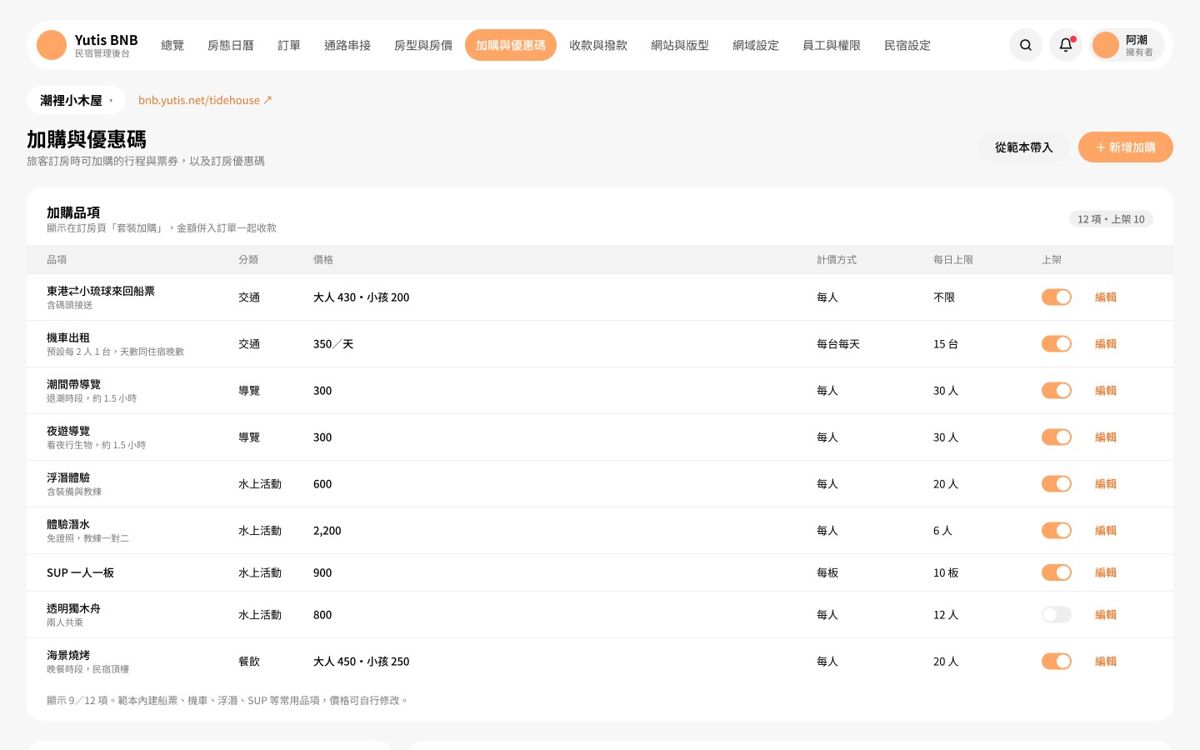Click 每台每天 pricing method cell

click(x=838, y=344)
